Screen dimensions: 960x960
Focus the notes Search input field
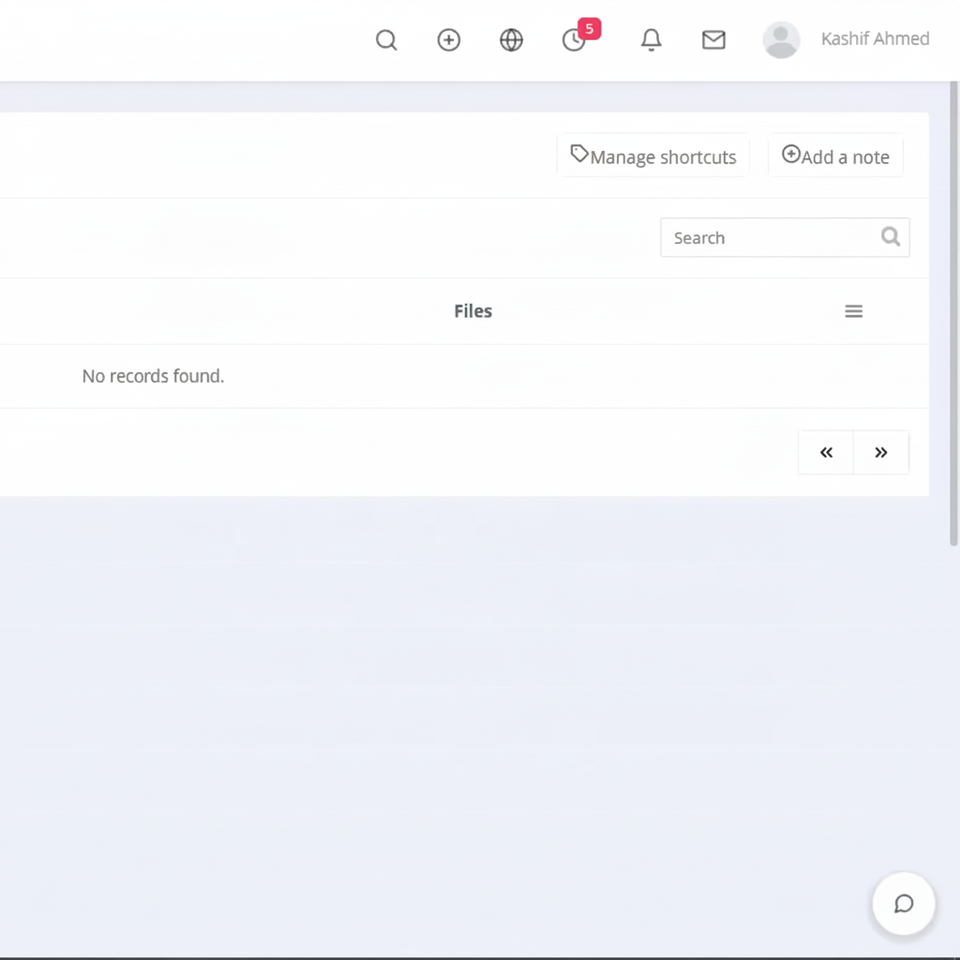pyautogui.click(x=785, y=238)
